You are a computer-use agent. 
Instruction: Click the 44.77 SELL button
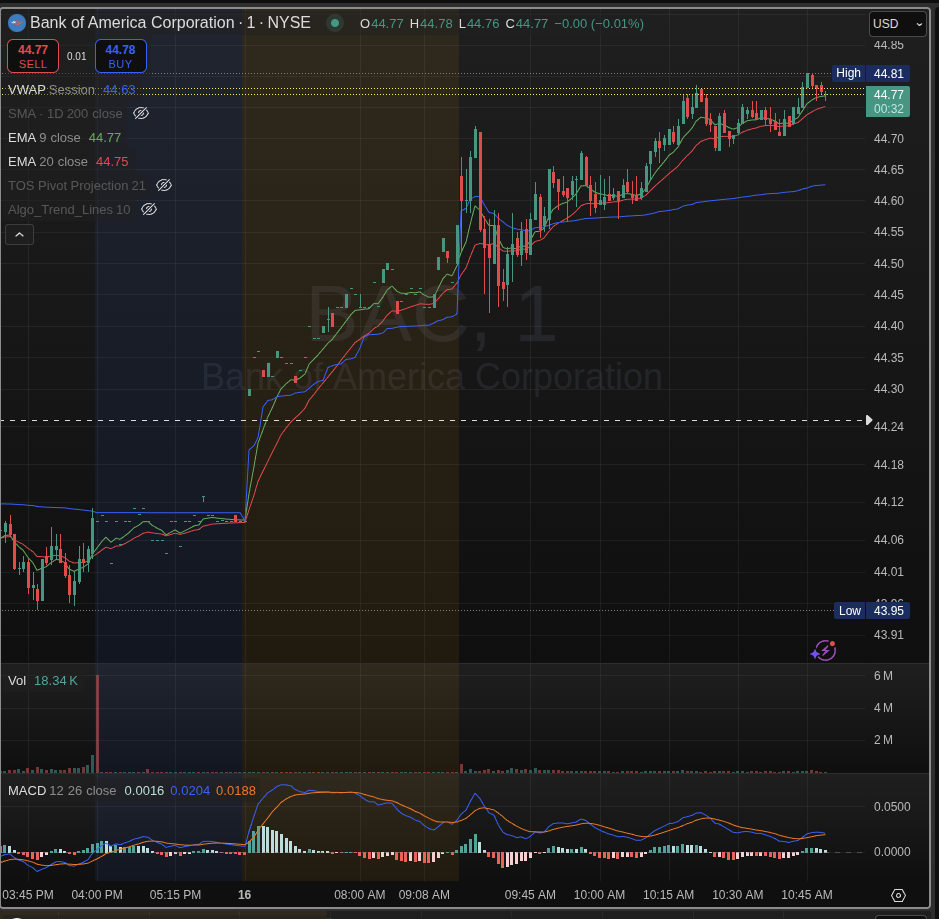tap(33, 56)
